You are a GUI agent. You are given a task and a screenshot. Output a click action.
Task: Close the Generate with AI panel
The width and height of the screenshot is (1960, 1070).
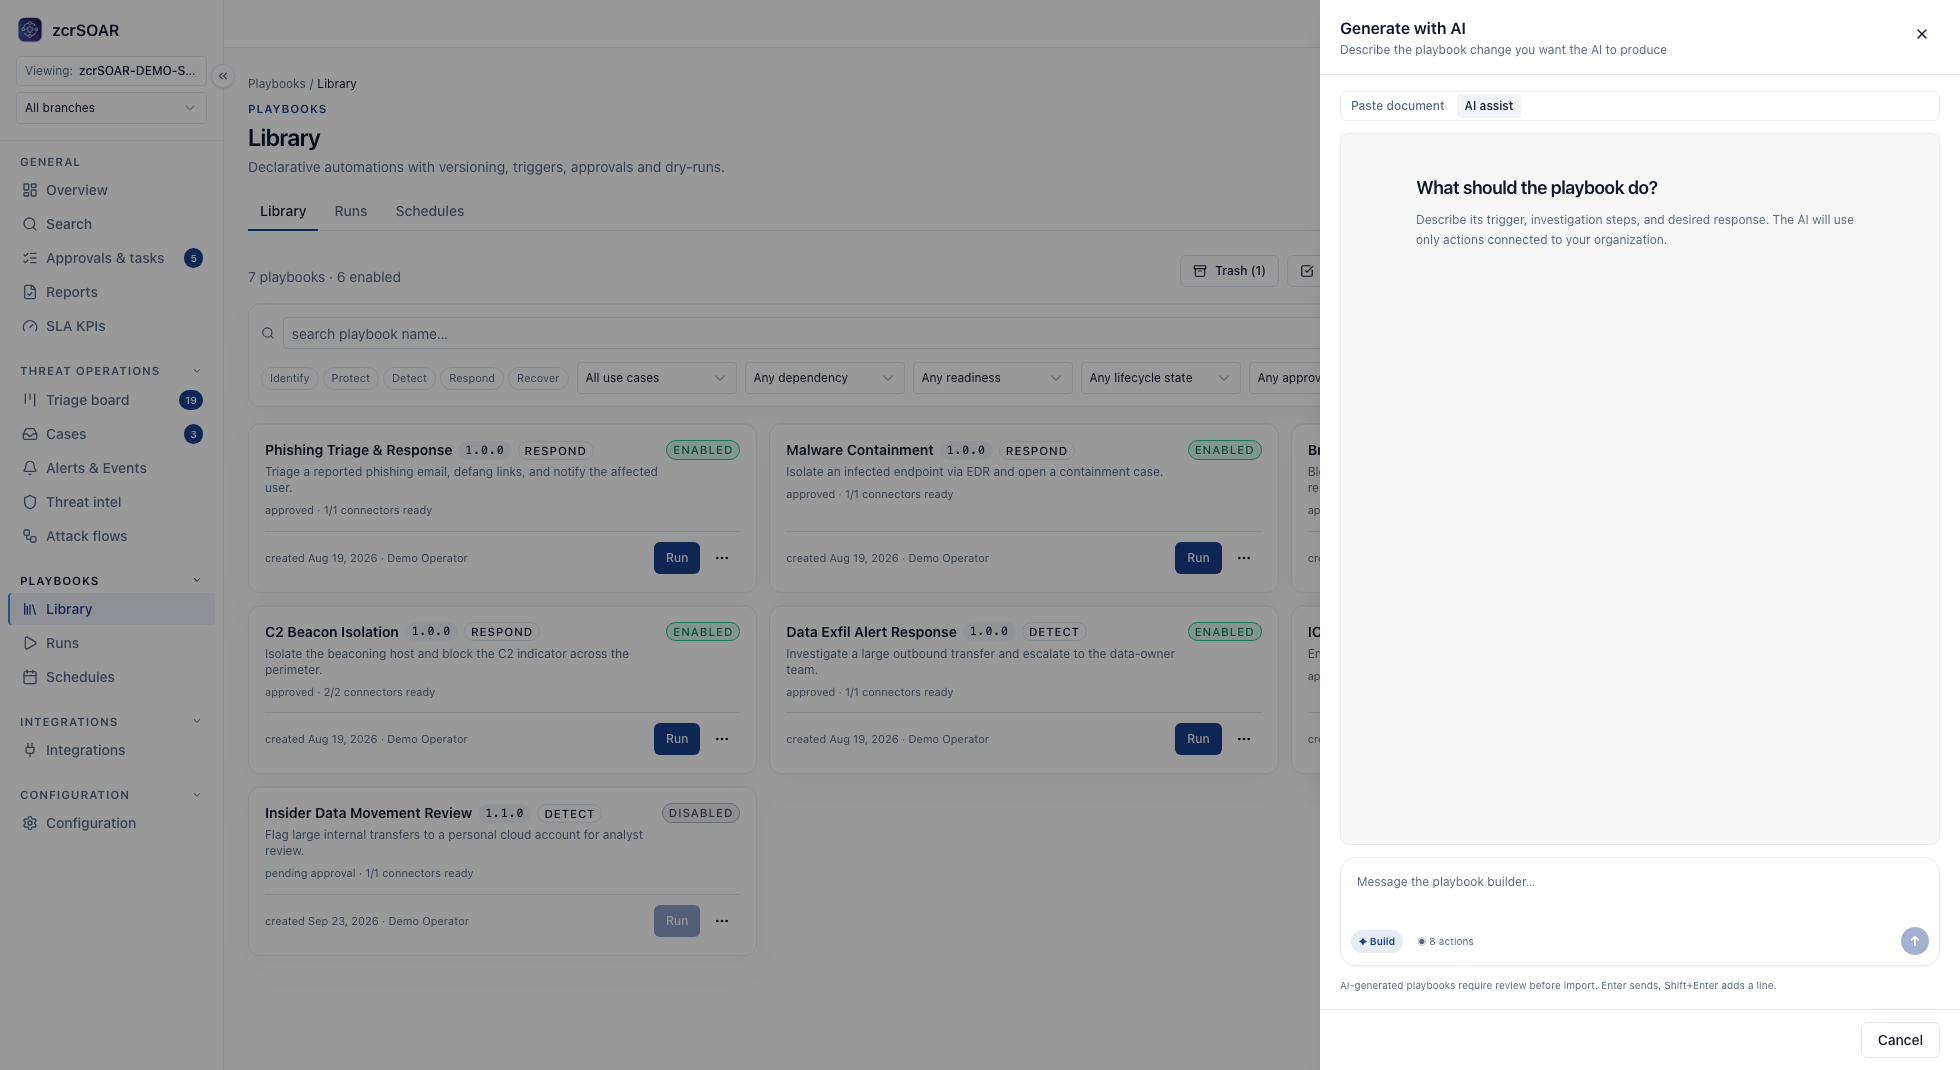(1921, 34)
